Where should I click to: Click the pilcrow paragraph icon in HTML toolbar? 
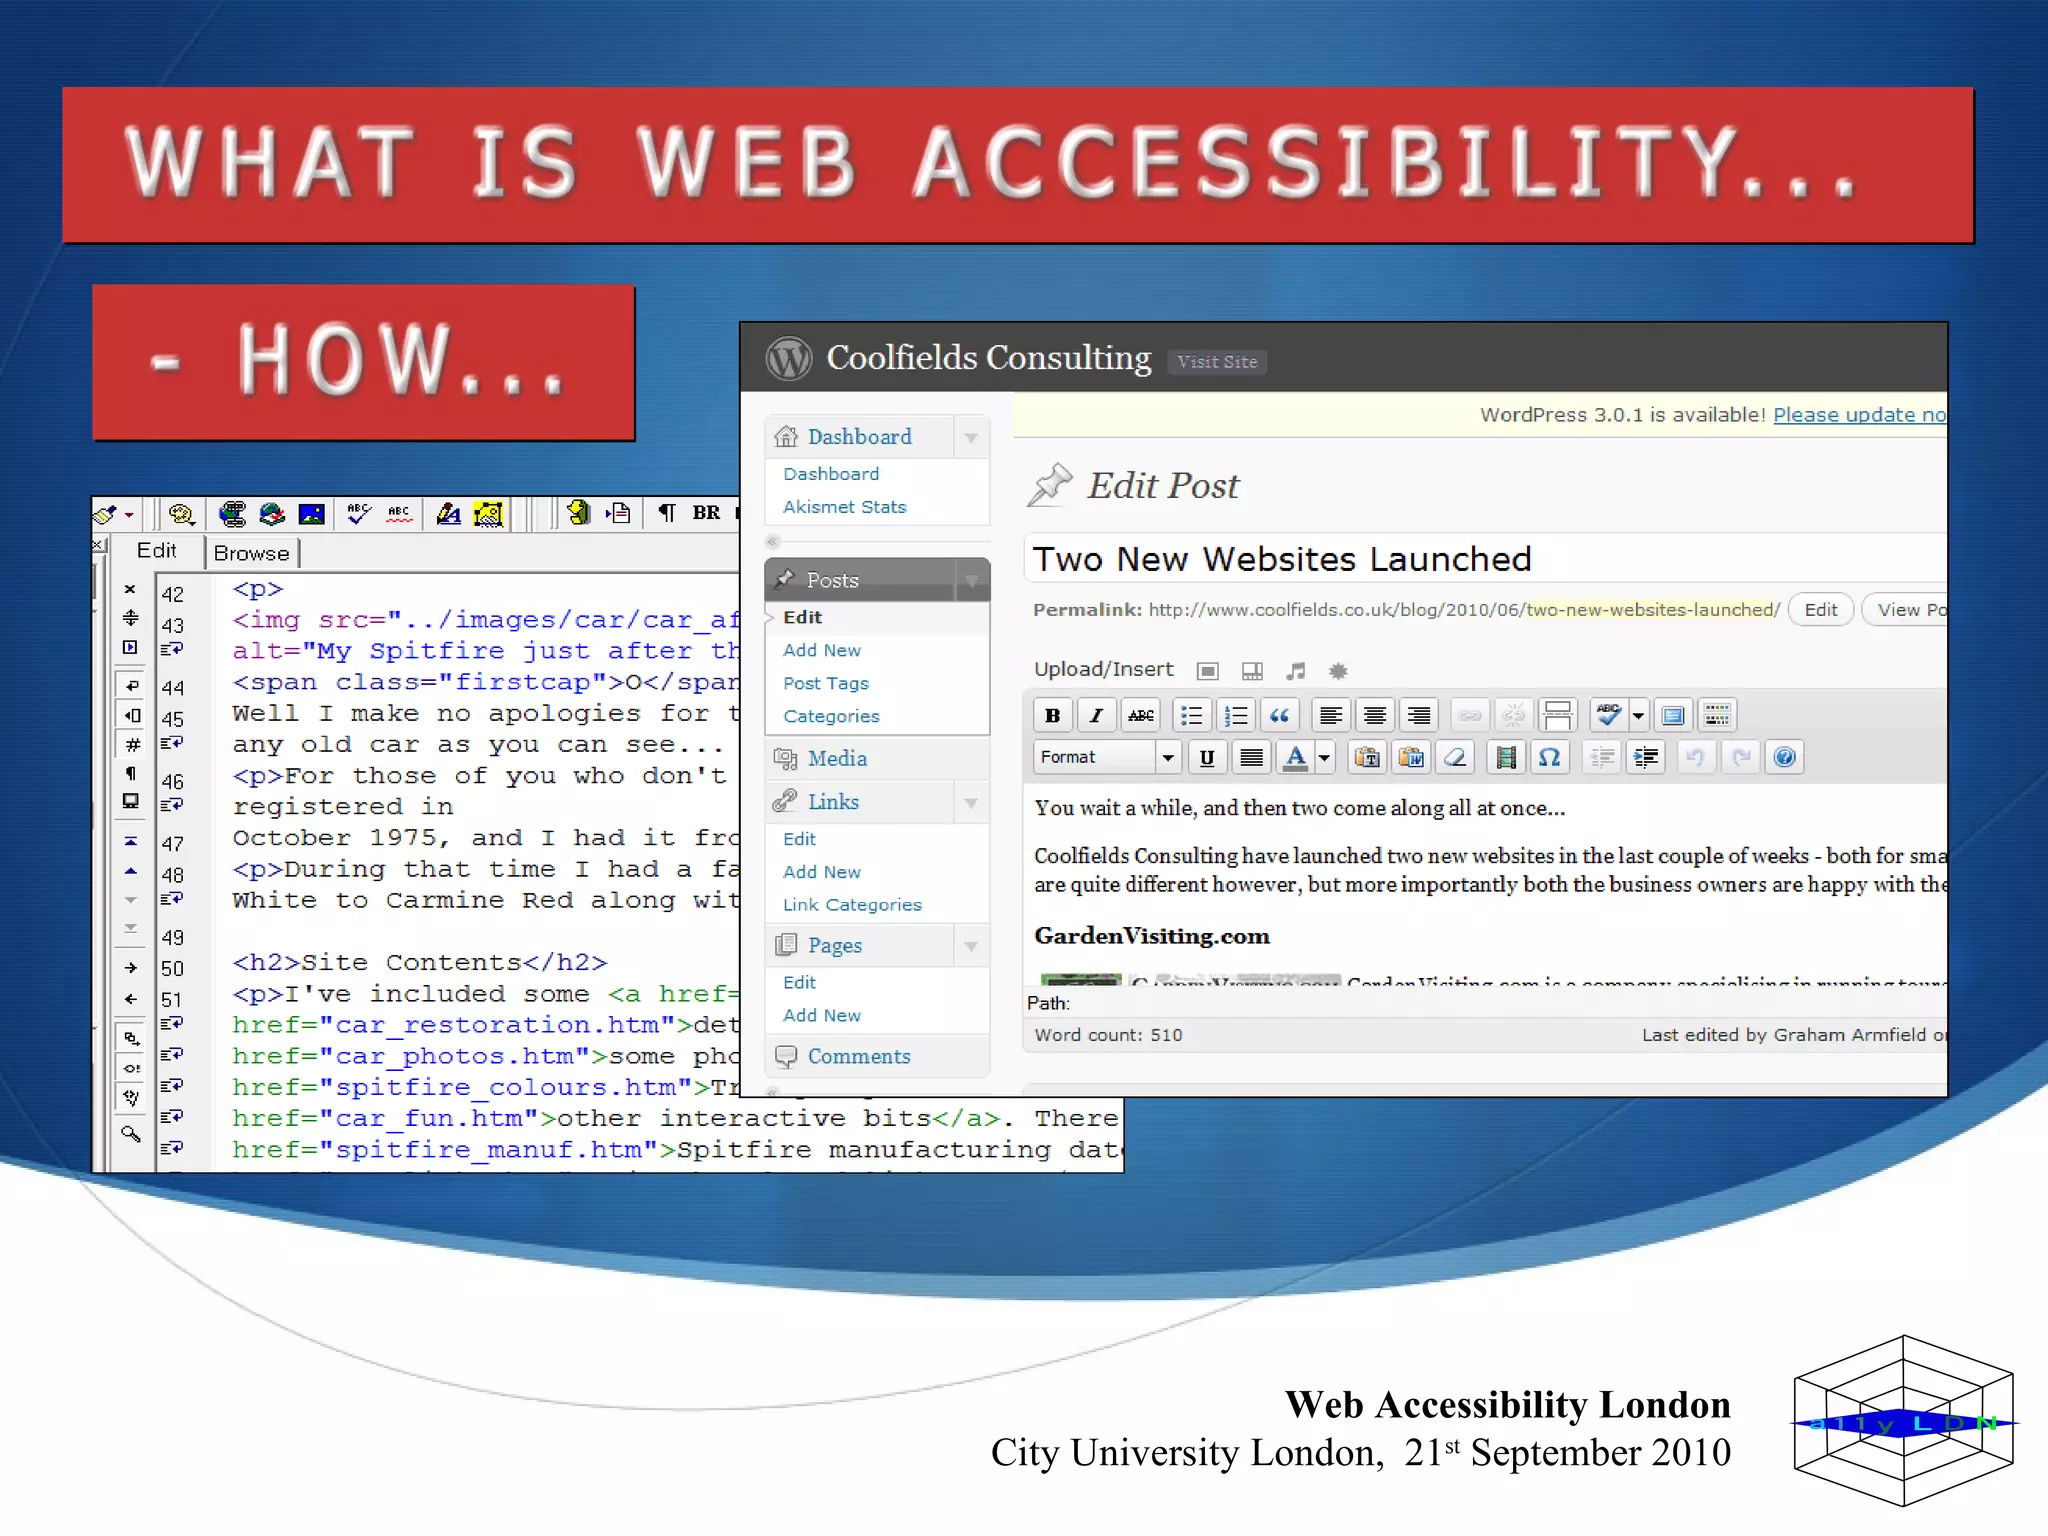pos(666,513)
